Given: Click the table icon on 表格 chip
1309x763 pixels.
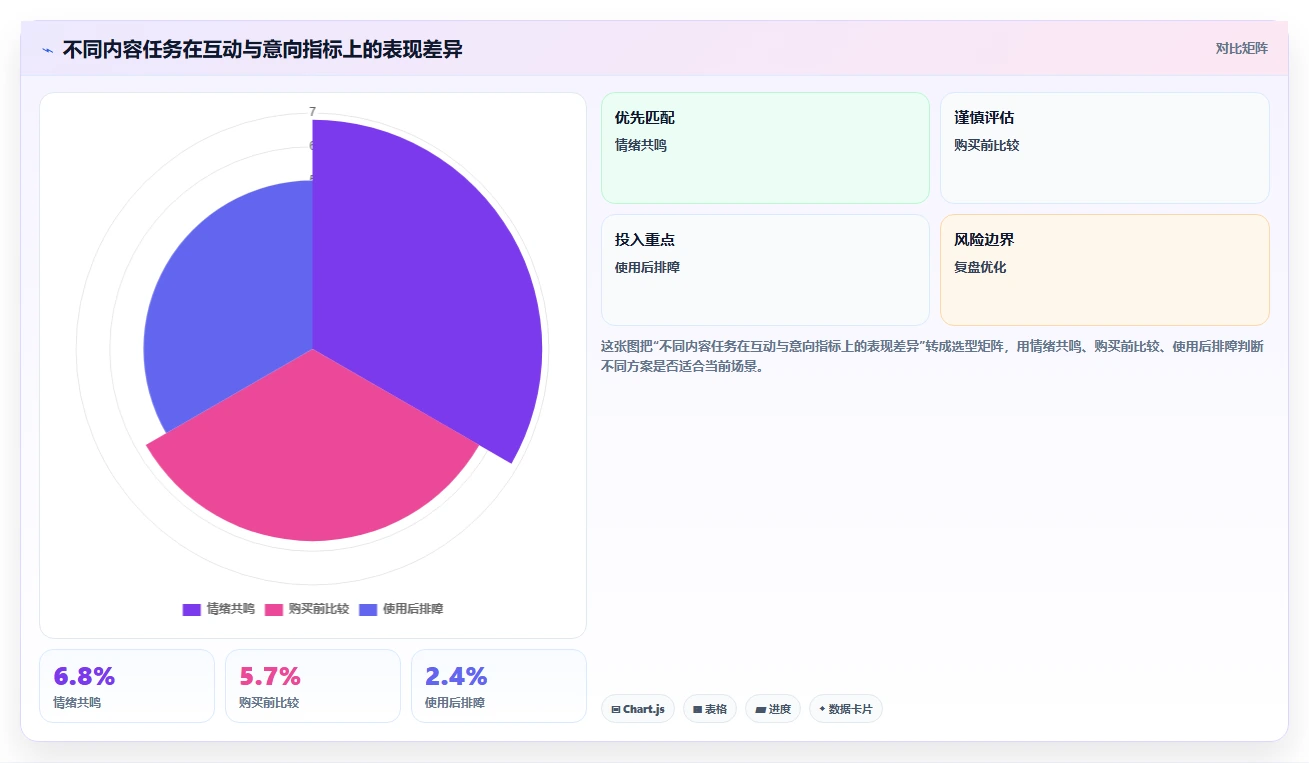Looking at the screenshot, I should pyautogui.click(x=698, y=709).
